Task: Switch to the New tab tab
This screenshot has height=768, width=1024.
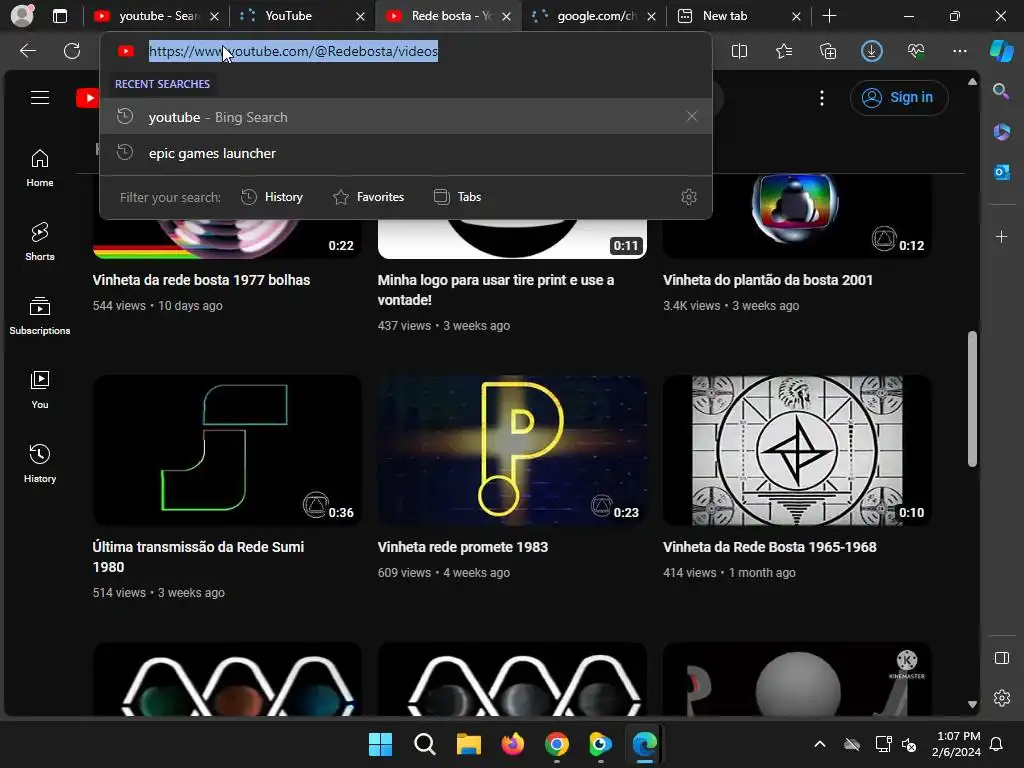Action: (x=737, y=16)
